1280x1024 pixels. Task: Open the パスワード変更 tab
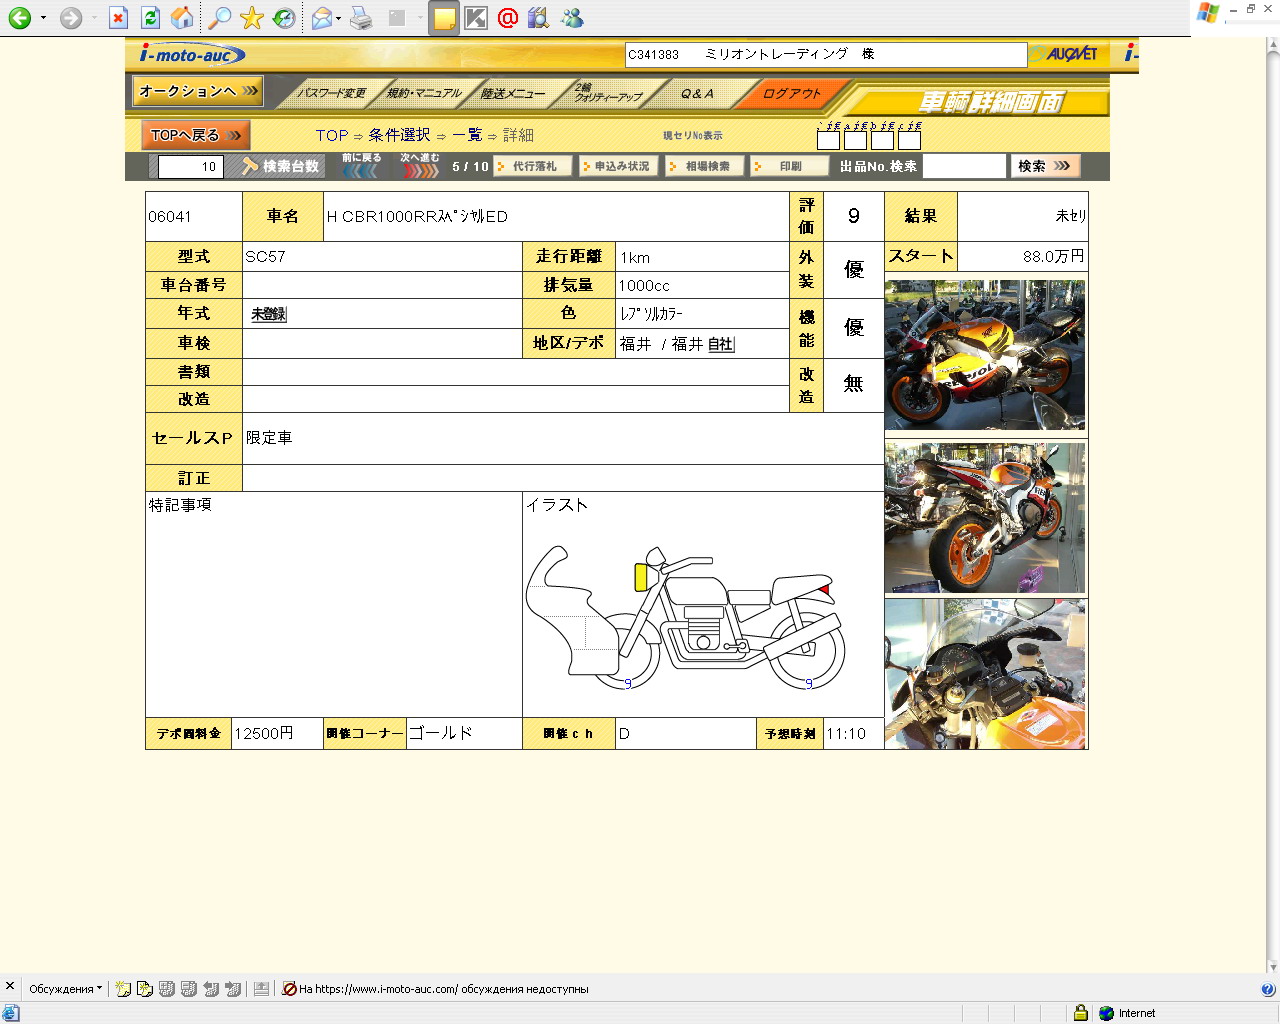[x=331, y=93]
